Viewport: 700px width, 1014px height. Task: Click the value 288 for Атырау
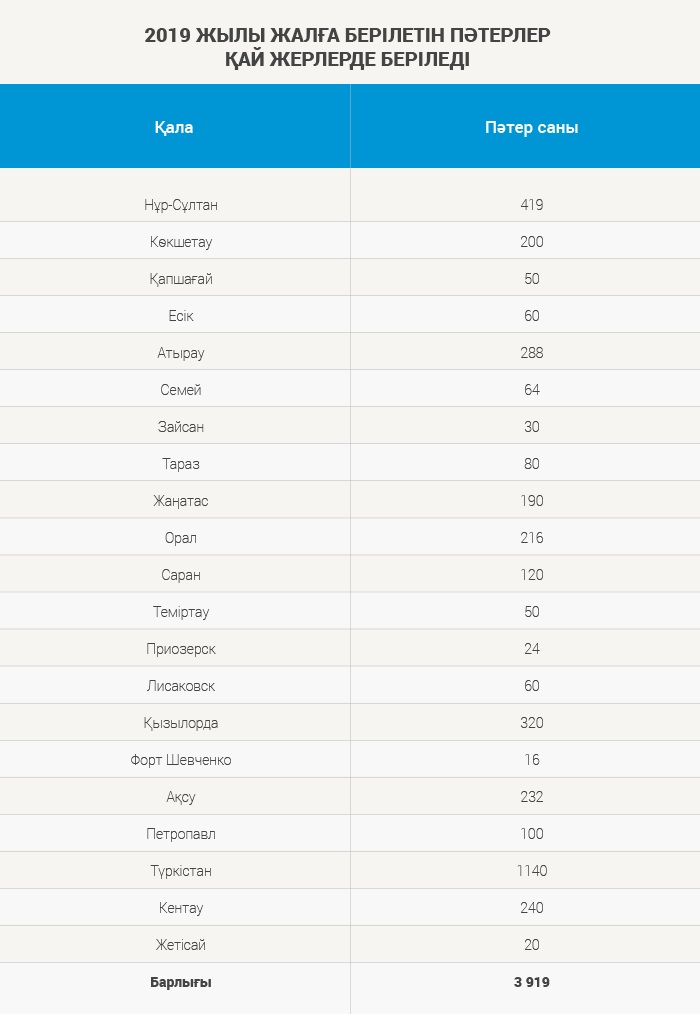click(x=531, y=352)
